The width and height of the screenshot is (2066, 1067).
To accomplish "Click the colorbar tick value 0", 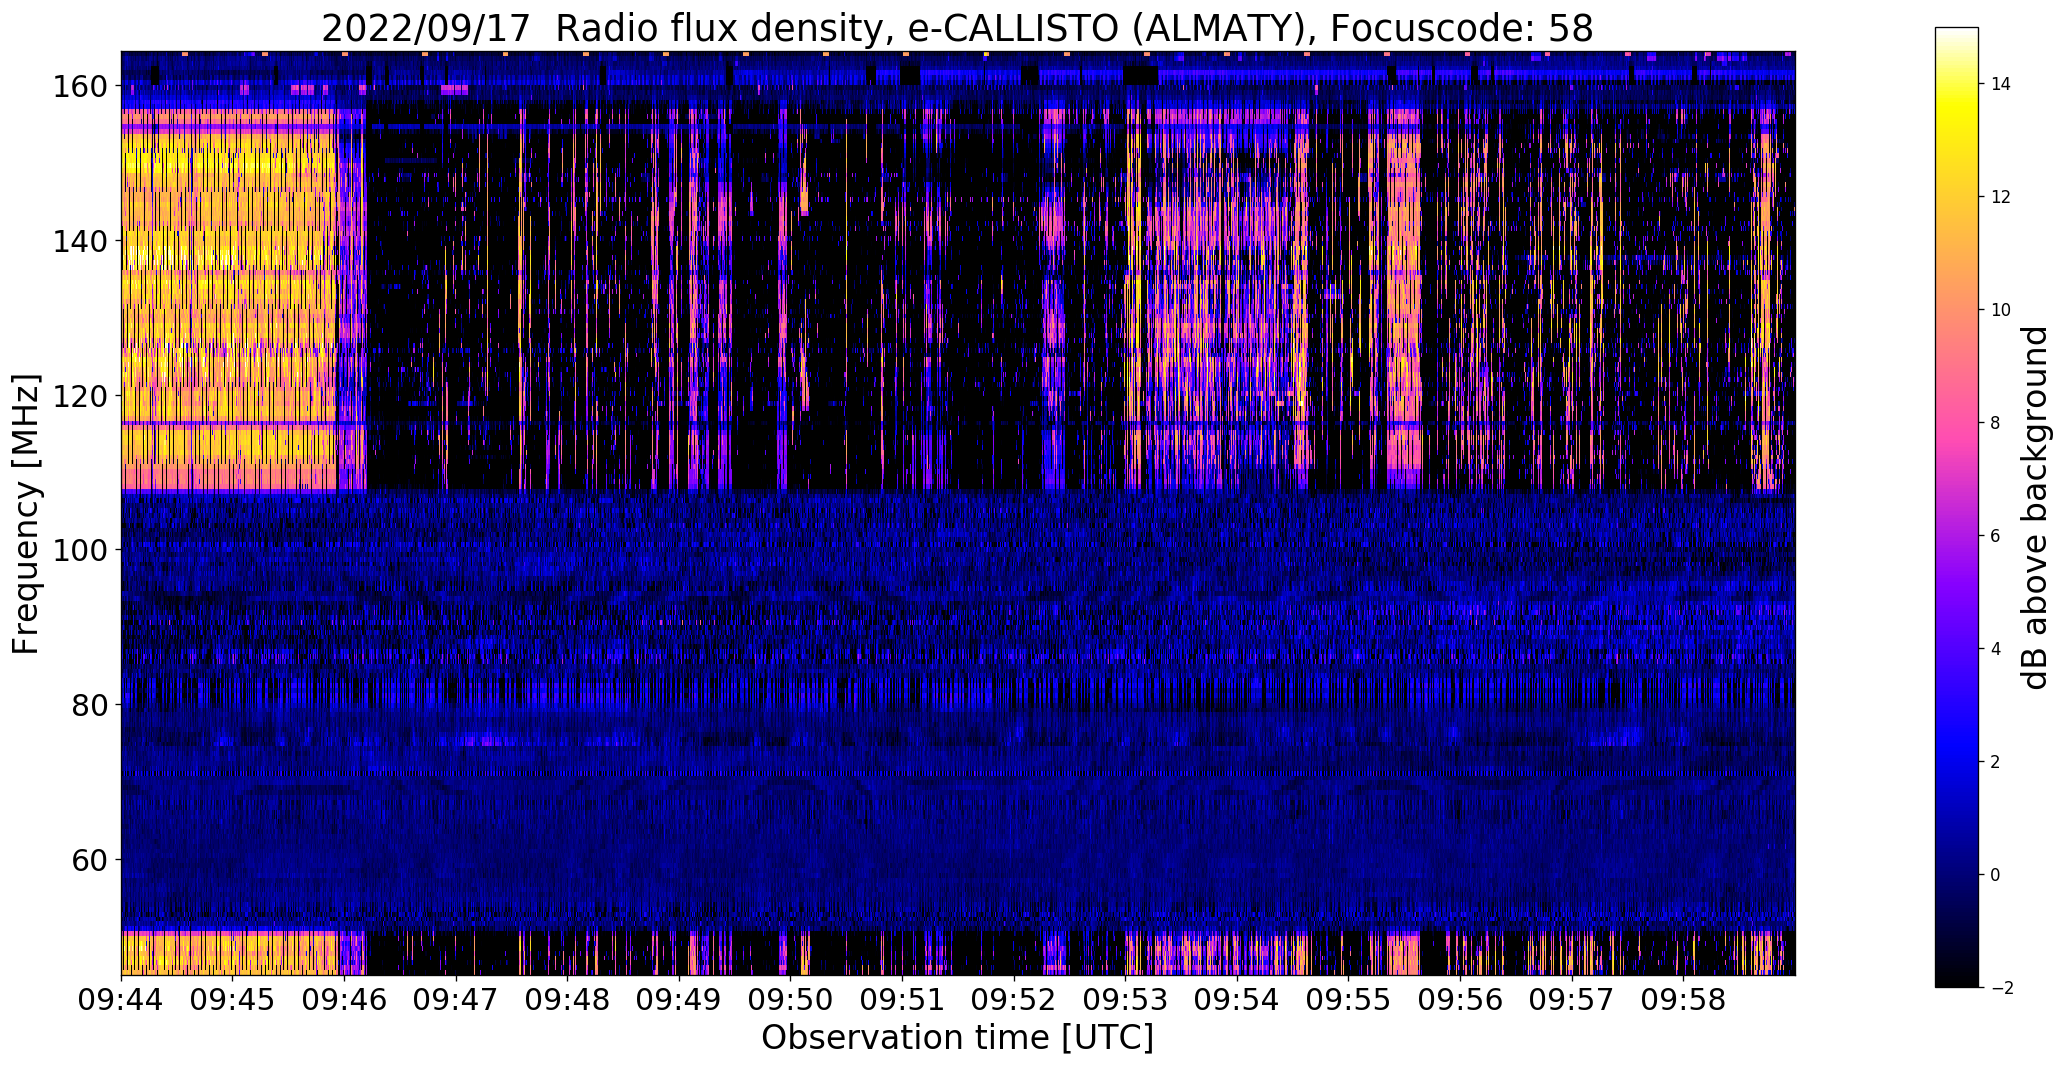I will pos(1996,875).
